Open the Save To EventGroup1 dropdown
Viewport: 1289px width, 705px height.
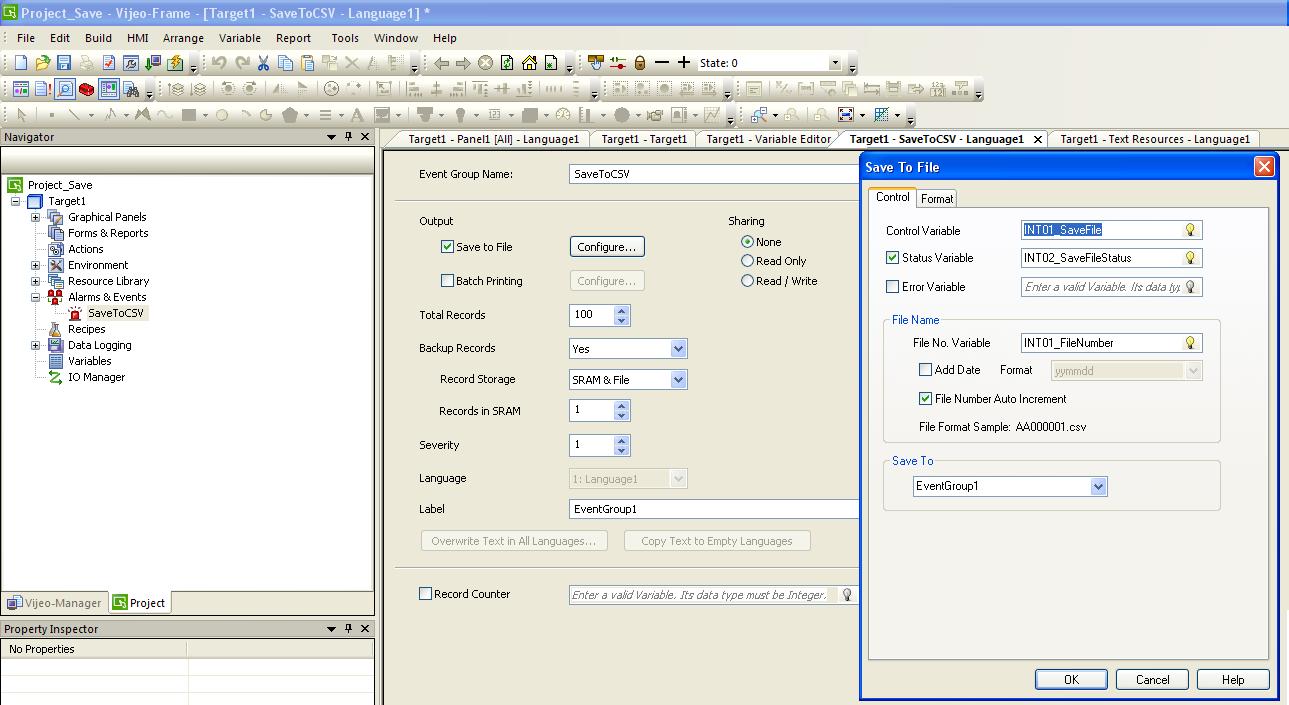coord(1098,487)
